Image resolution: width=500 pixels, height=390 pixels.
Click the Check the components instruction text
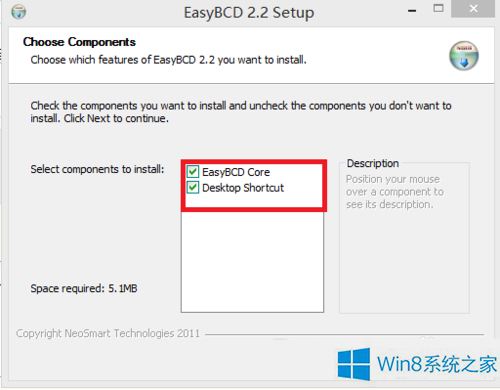point(241,112)
